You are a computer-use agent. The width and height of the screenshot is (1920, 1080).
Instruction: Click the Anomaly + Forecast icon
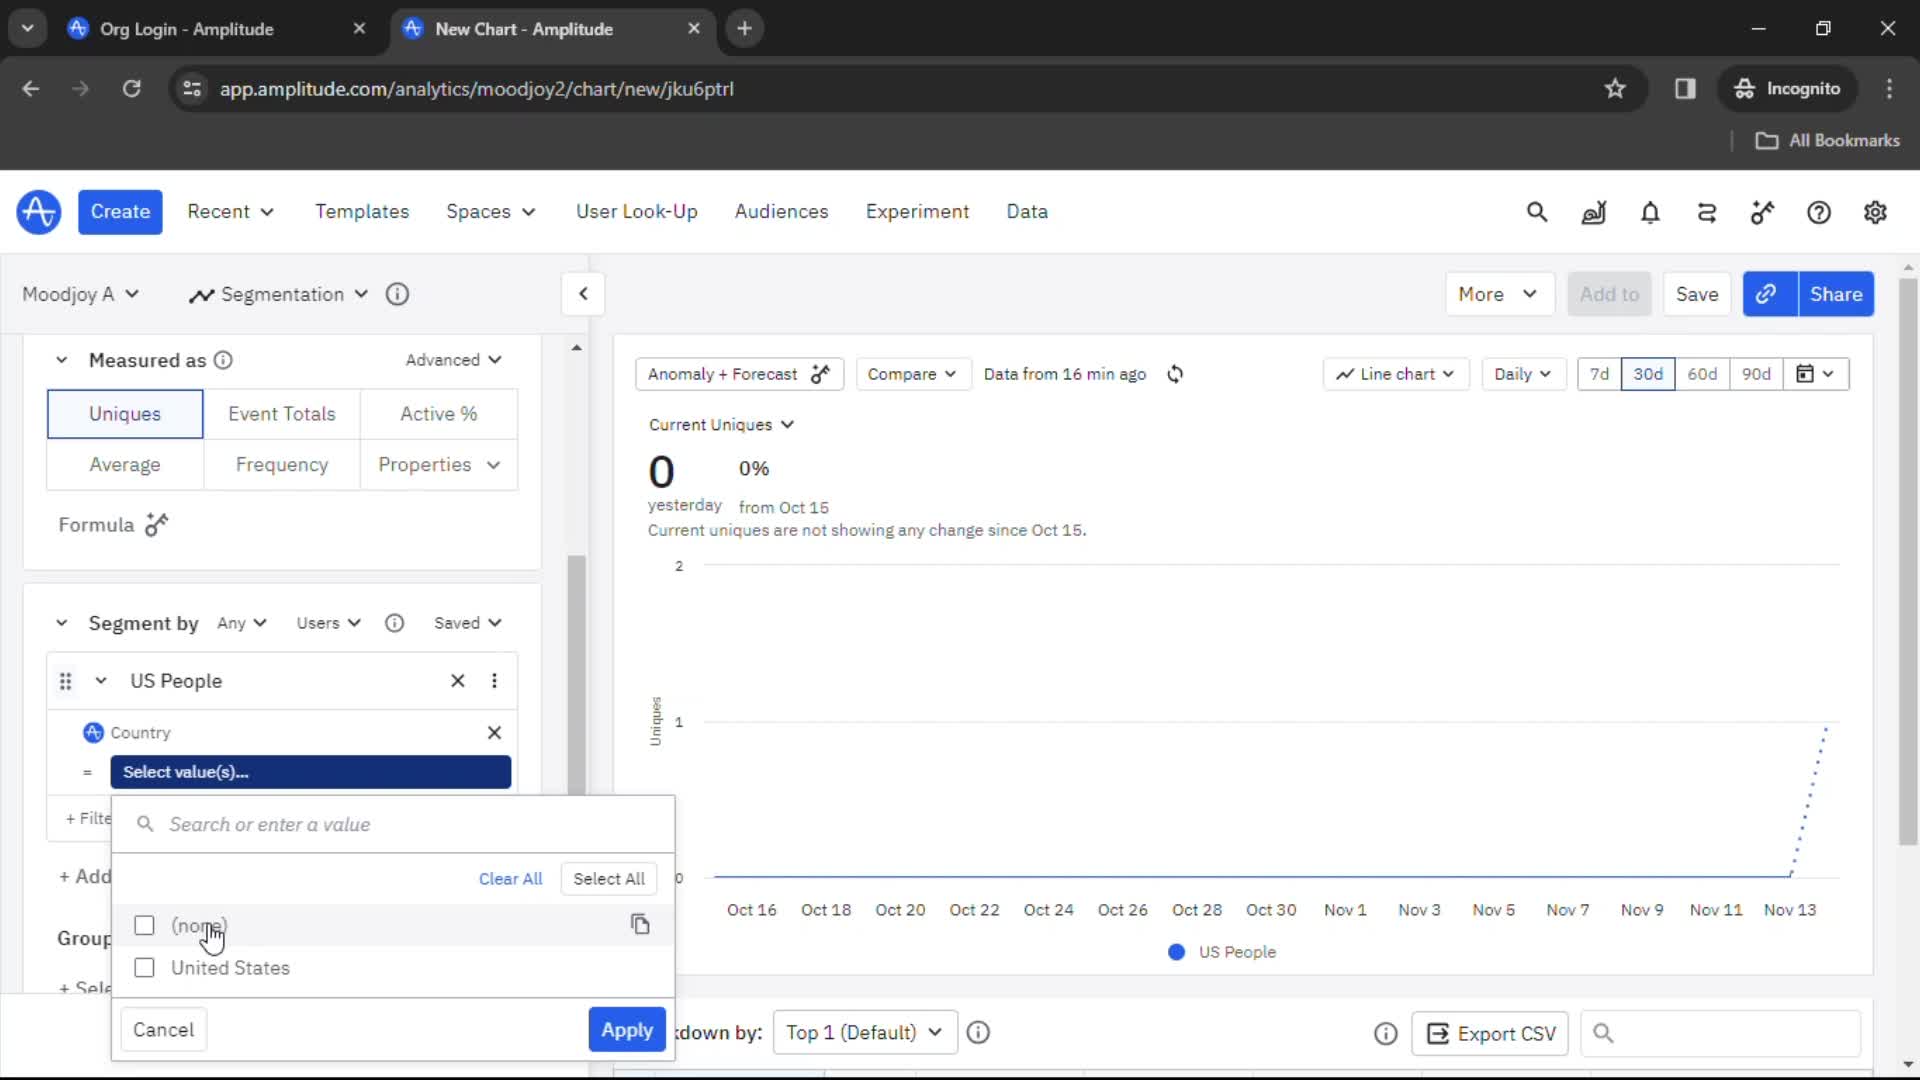[x=820, y=373]
